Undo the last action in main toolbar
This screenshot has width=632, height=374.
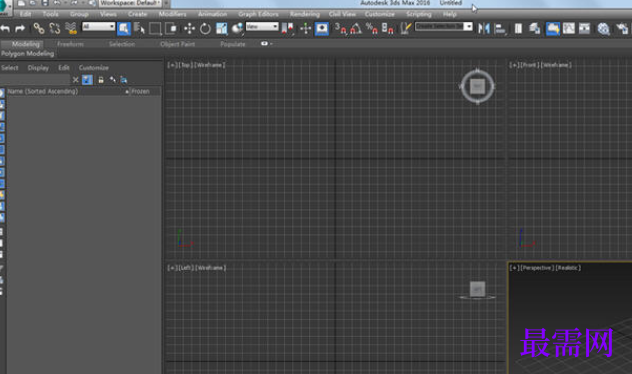tap(5, 29)
